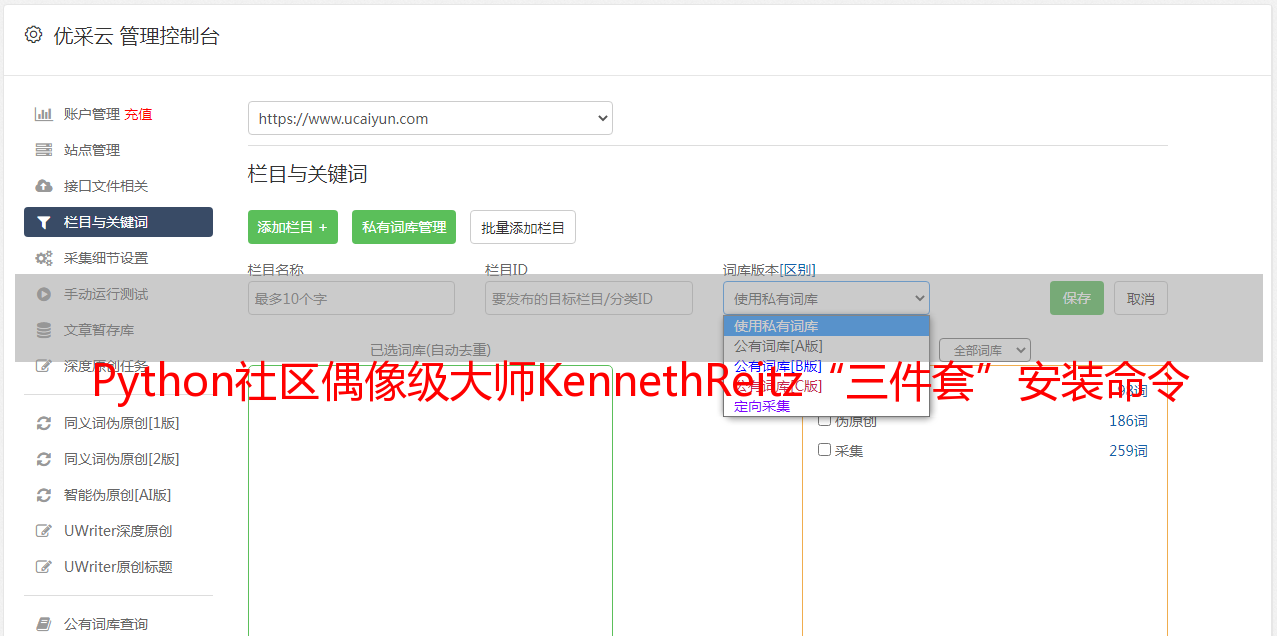This screenshot has height=636, width=1277.
Task: Check the 伪原创 checkbox
Action: [825, 420]
